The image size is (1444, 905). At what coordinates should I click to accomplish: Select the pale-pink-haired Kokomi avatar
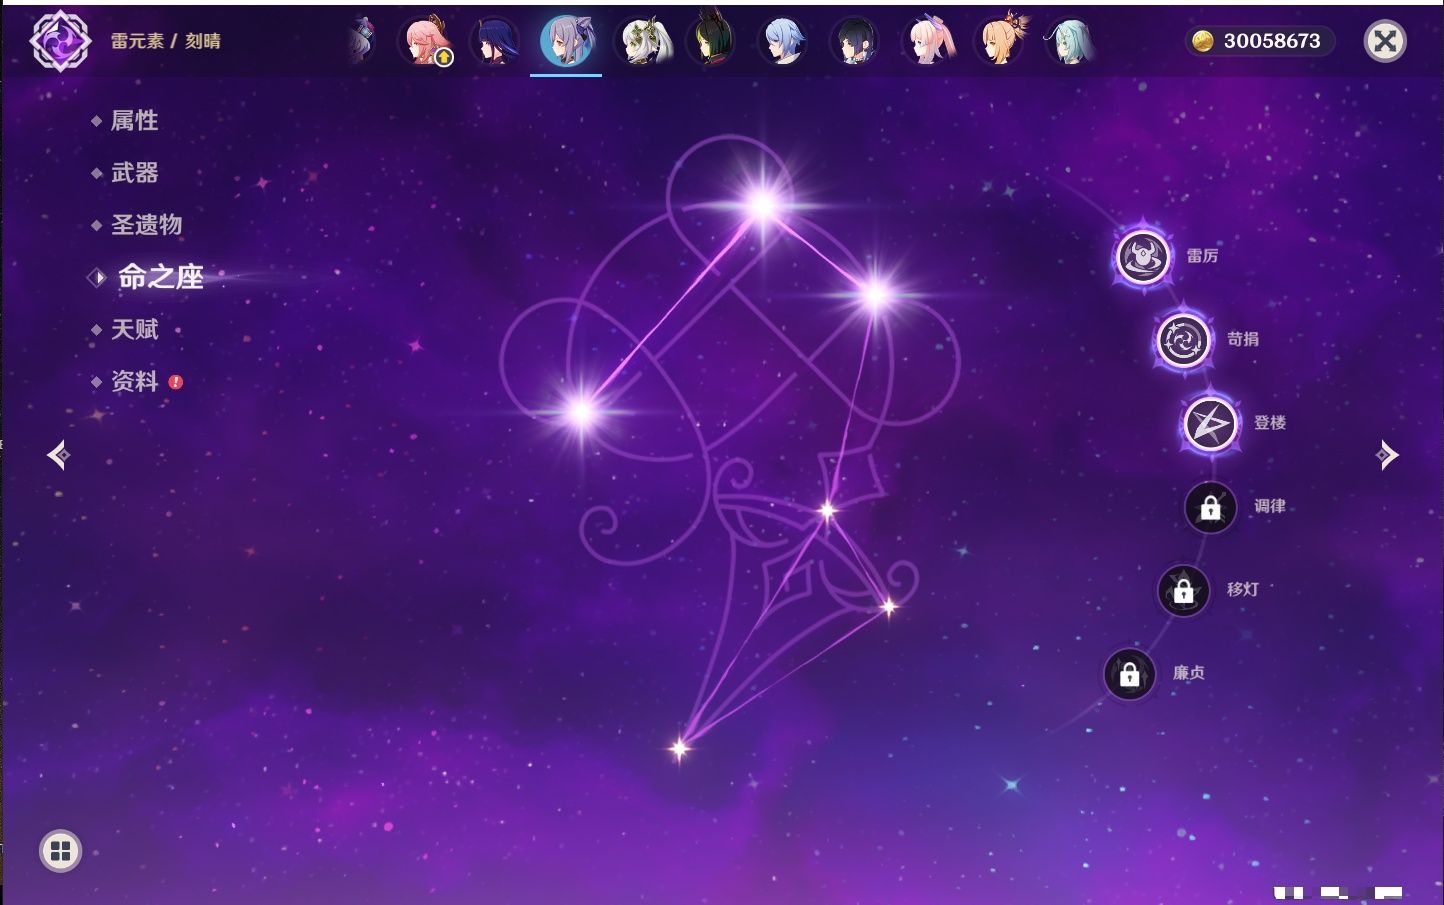tap(928, 41)
